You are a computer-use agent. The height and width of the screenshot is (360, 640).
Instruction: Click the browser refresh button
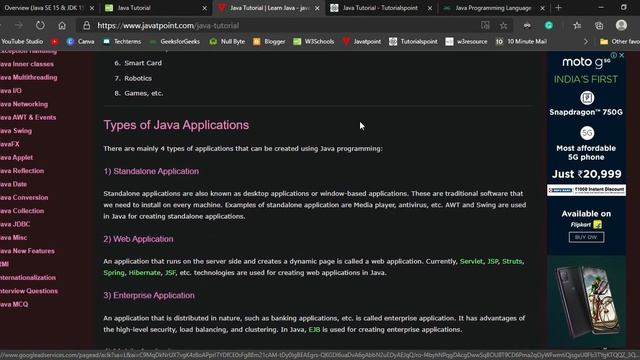[x=40, y=25]
